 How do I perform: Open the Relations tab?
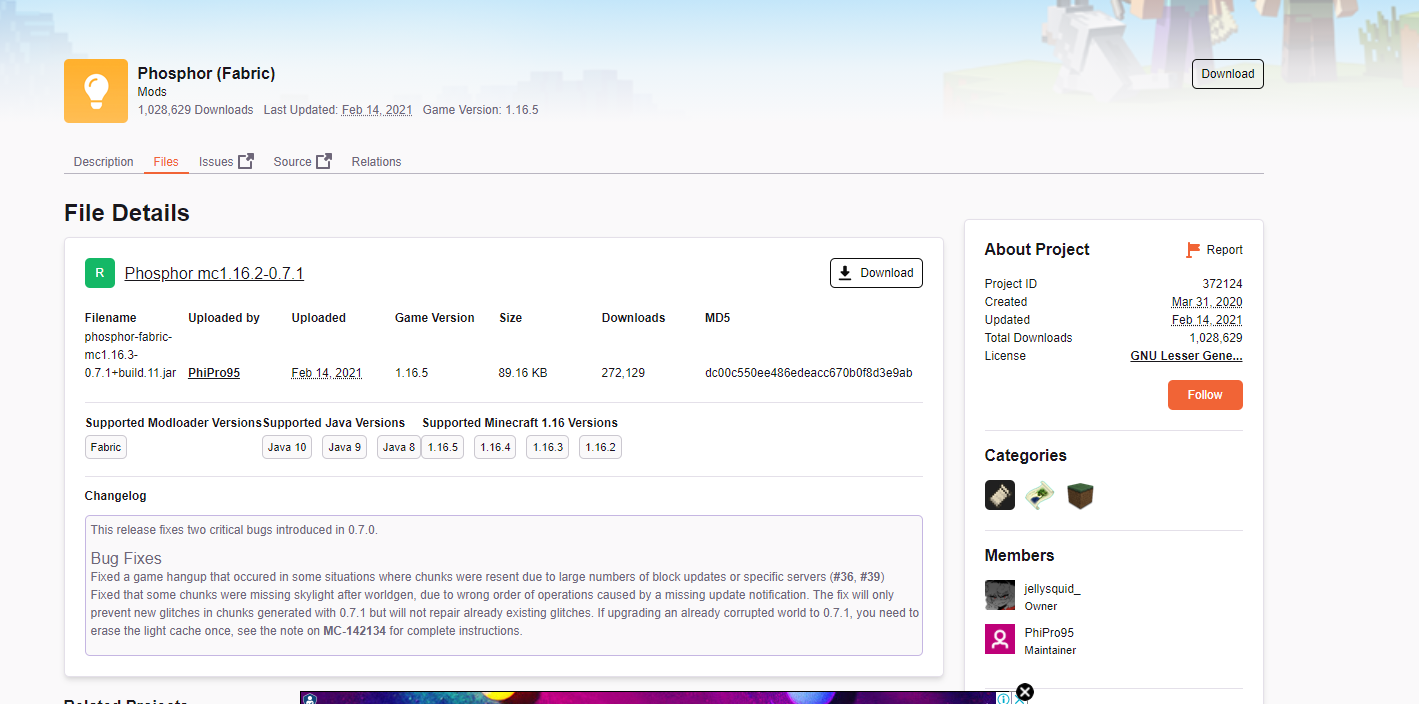pyautogui.click(x=376, y=162)
